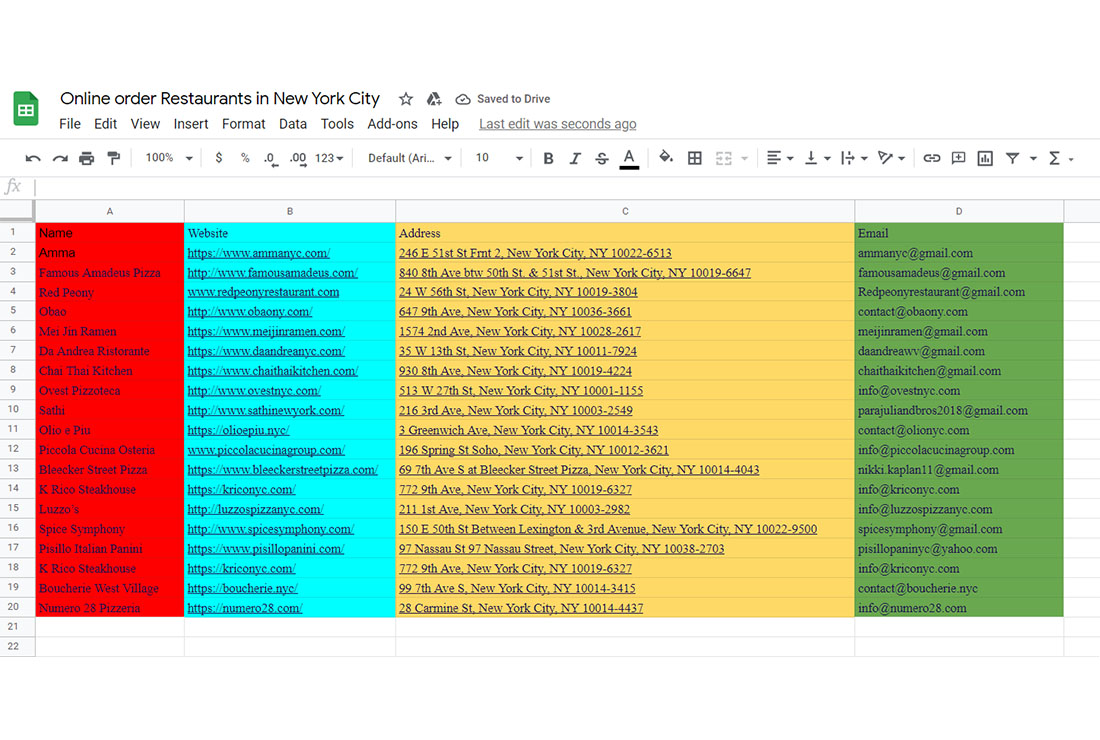
Task: Click the 28 Carmine St address link
Action: pos(521,608)
